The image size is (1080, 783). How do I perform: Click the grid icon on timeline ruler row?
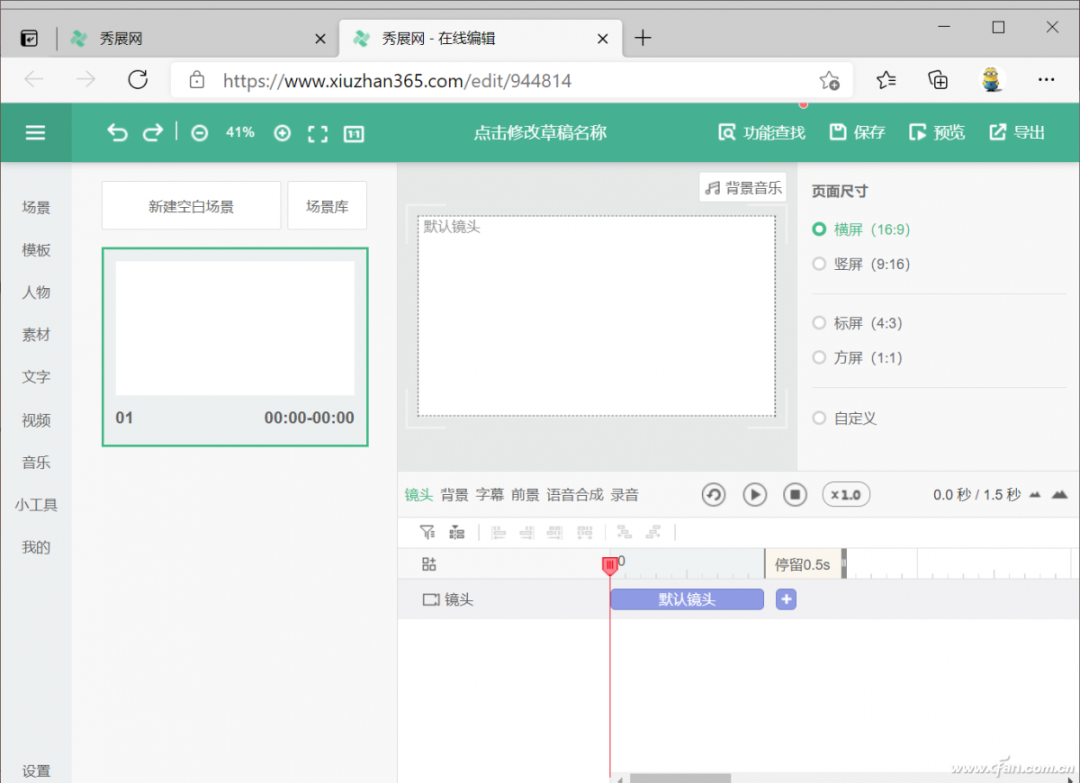[429, 565]
